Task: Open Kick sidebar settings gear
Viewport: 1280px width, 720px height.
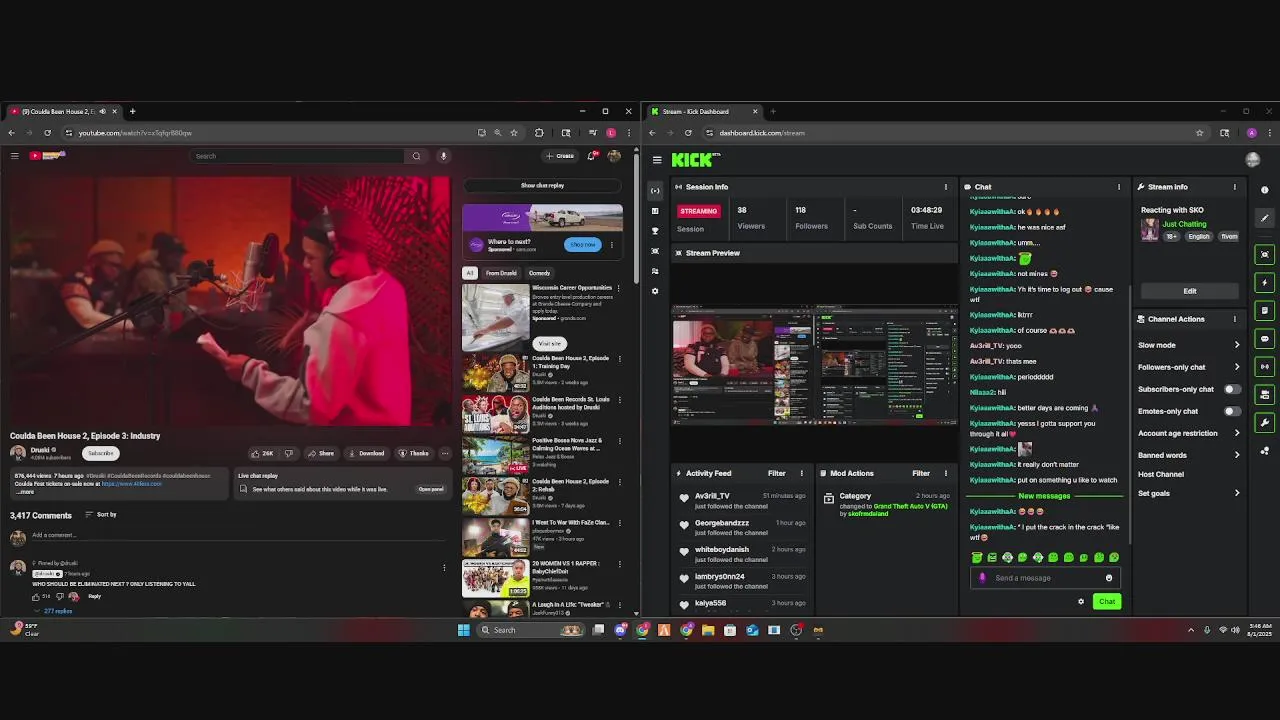Action: tap(655, 291)
